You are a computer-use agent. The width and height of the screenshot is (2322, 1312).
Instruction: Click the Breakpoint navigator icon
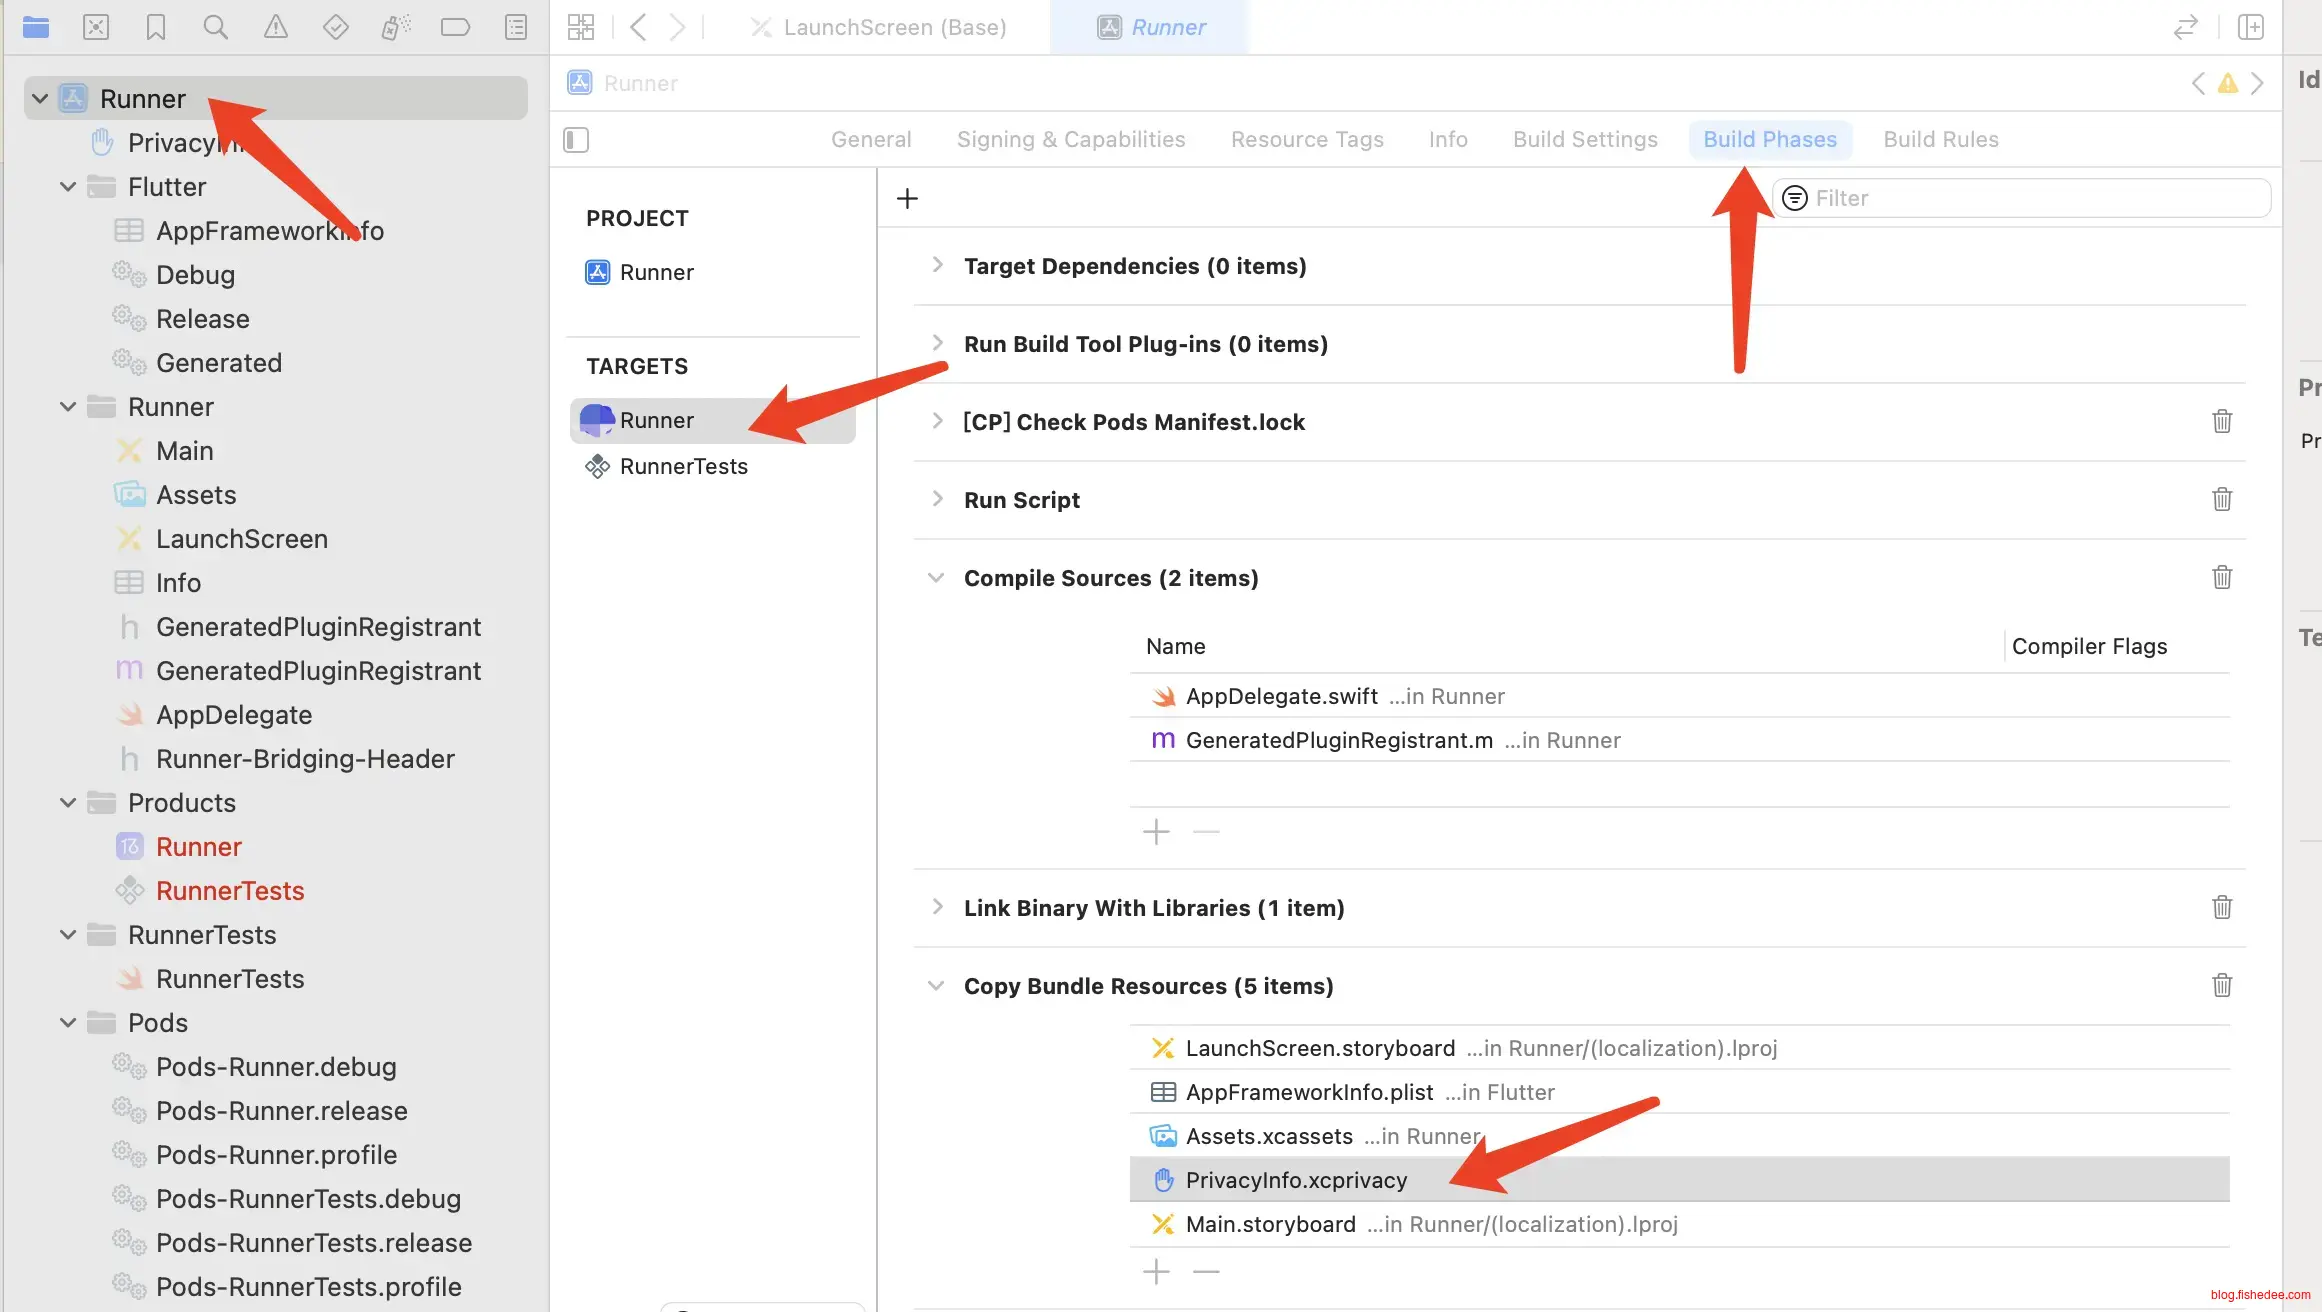click(x=455, y=27)
